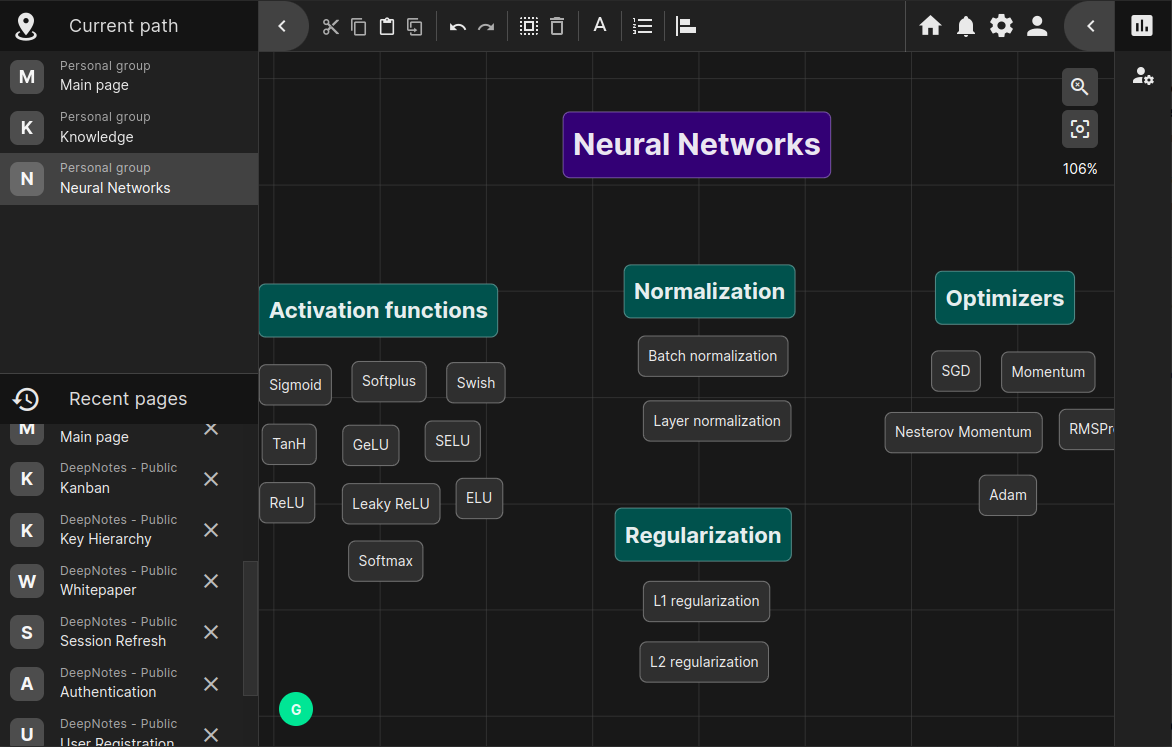Open the text formatting A icon
The width and height of the screenshot is (1172, 747).
(599, 25)
